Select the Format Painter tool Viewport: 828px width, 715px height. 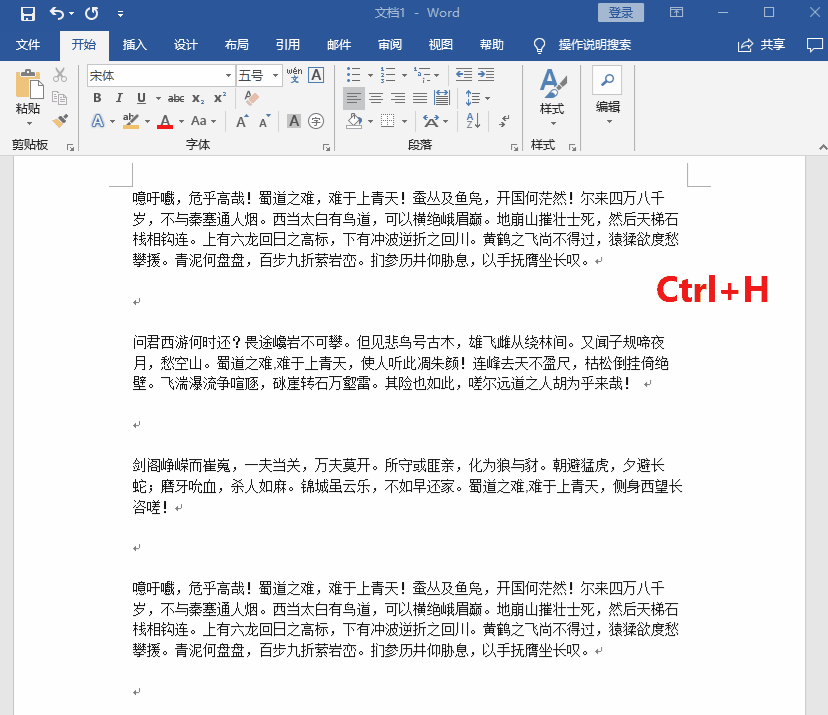coord(60,120)
